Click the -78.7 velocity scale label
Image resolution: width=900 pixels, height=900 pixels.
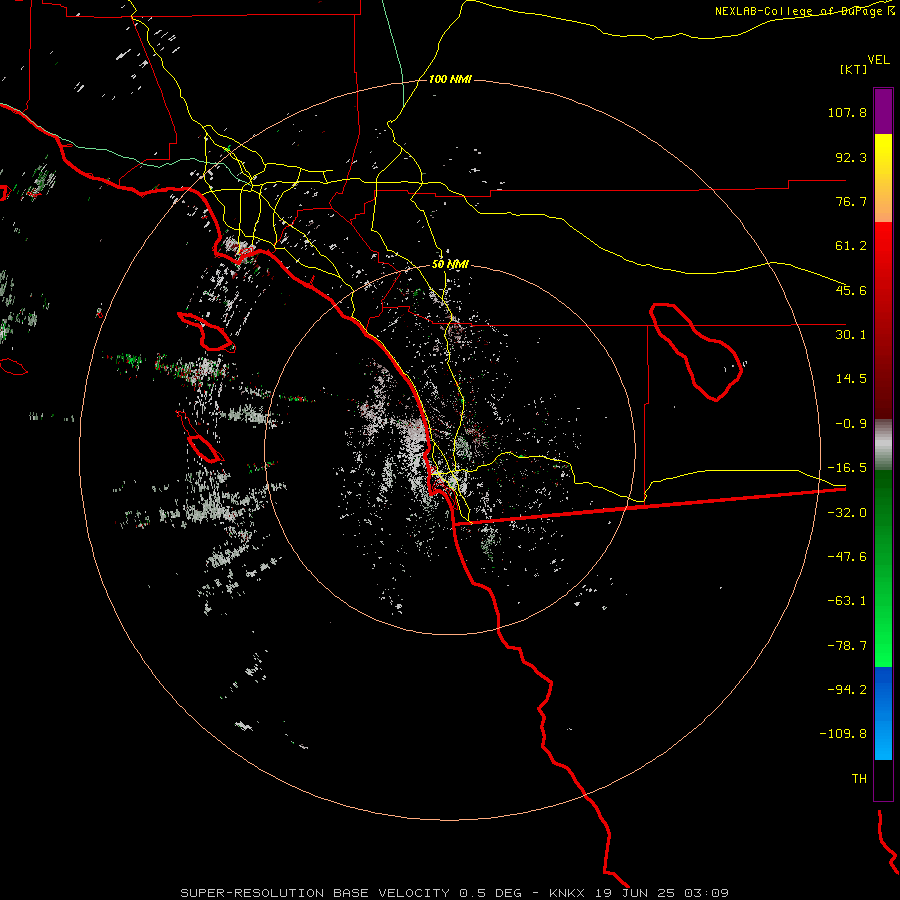tap(847, 646)
